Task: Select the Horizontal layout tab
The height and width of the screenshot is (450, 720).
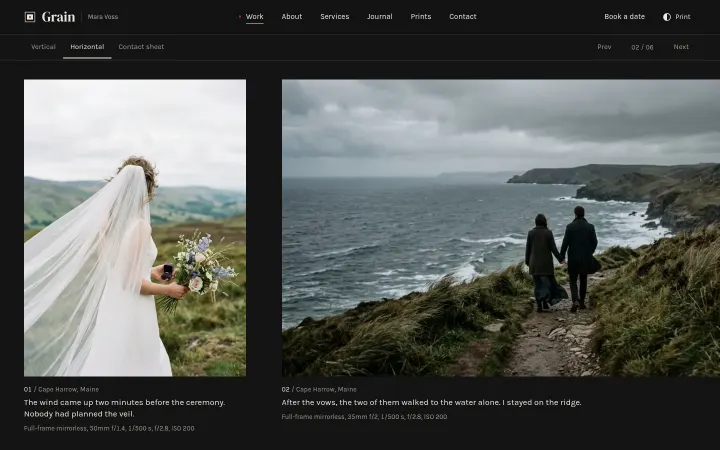Action: tap(87, 47)
